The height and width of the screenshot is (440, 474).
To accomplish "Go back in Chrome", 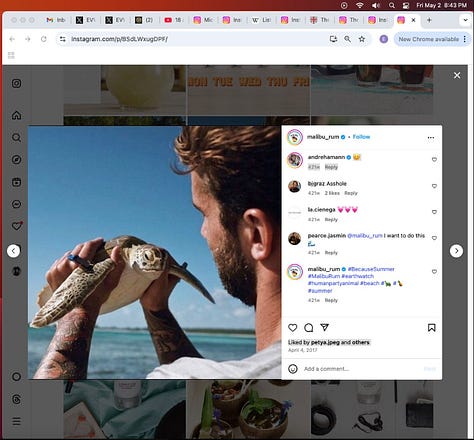I will 12,39.
